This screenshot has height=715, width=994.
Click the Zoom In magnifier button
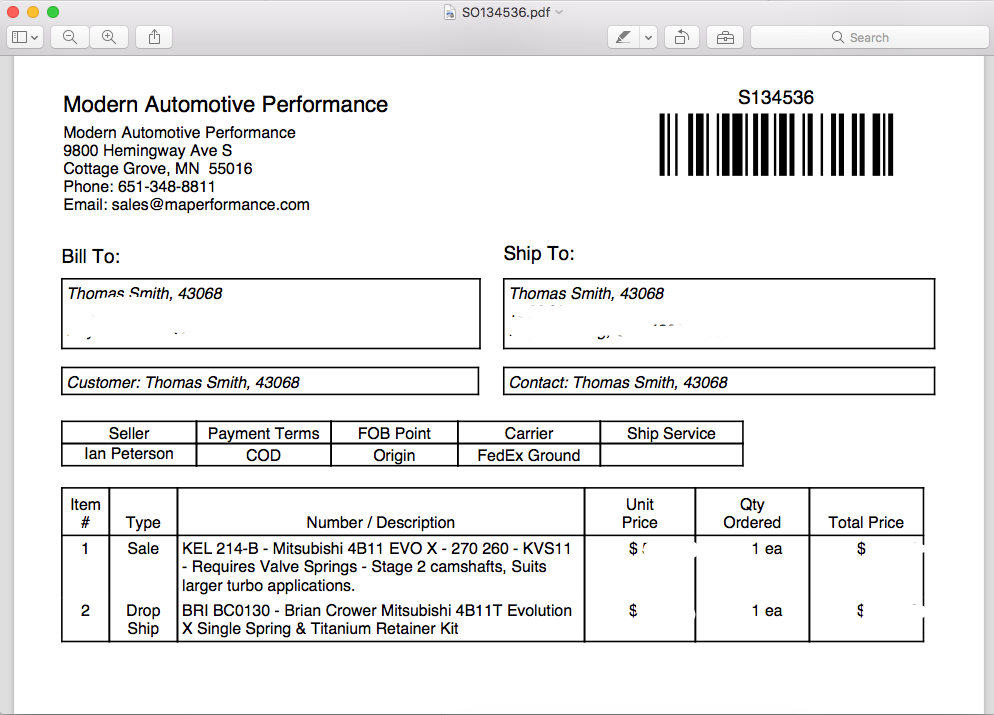point(109,37)
